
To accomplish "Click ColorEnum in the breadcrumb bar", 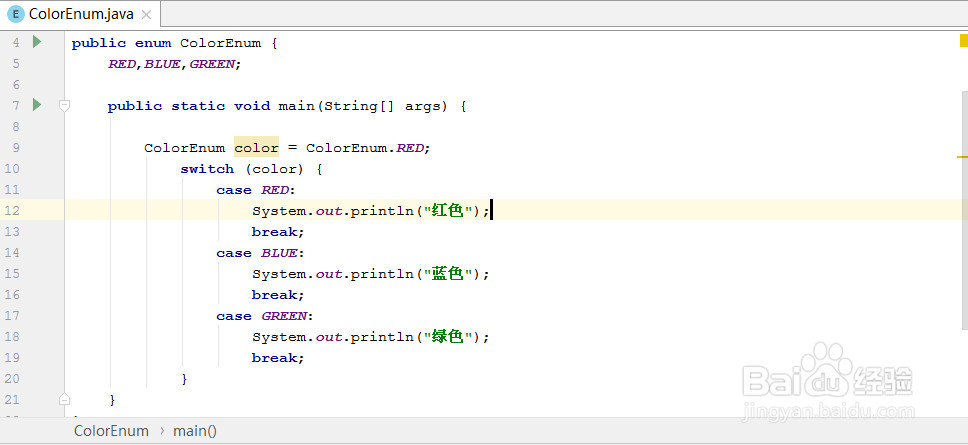I will coord(111,431).
